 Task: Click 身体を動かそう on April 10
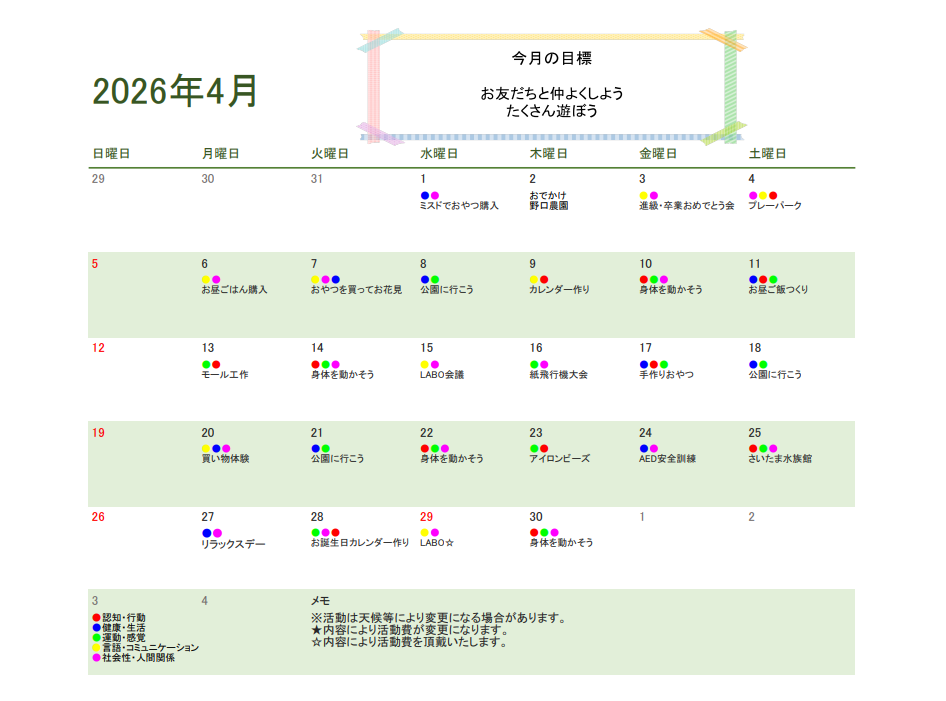click(671, 290)
